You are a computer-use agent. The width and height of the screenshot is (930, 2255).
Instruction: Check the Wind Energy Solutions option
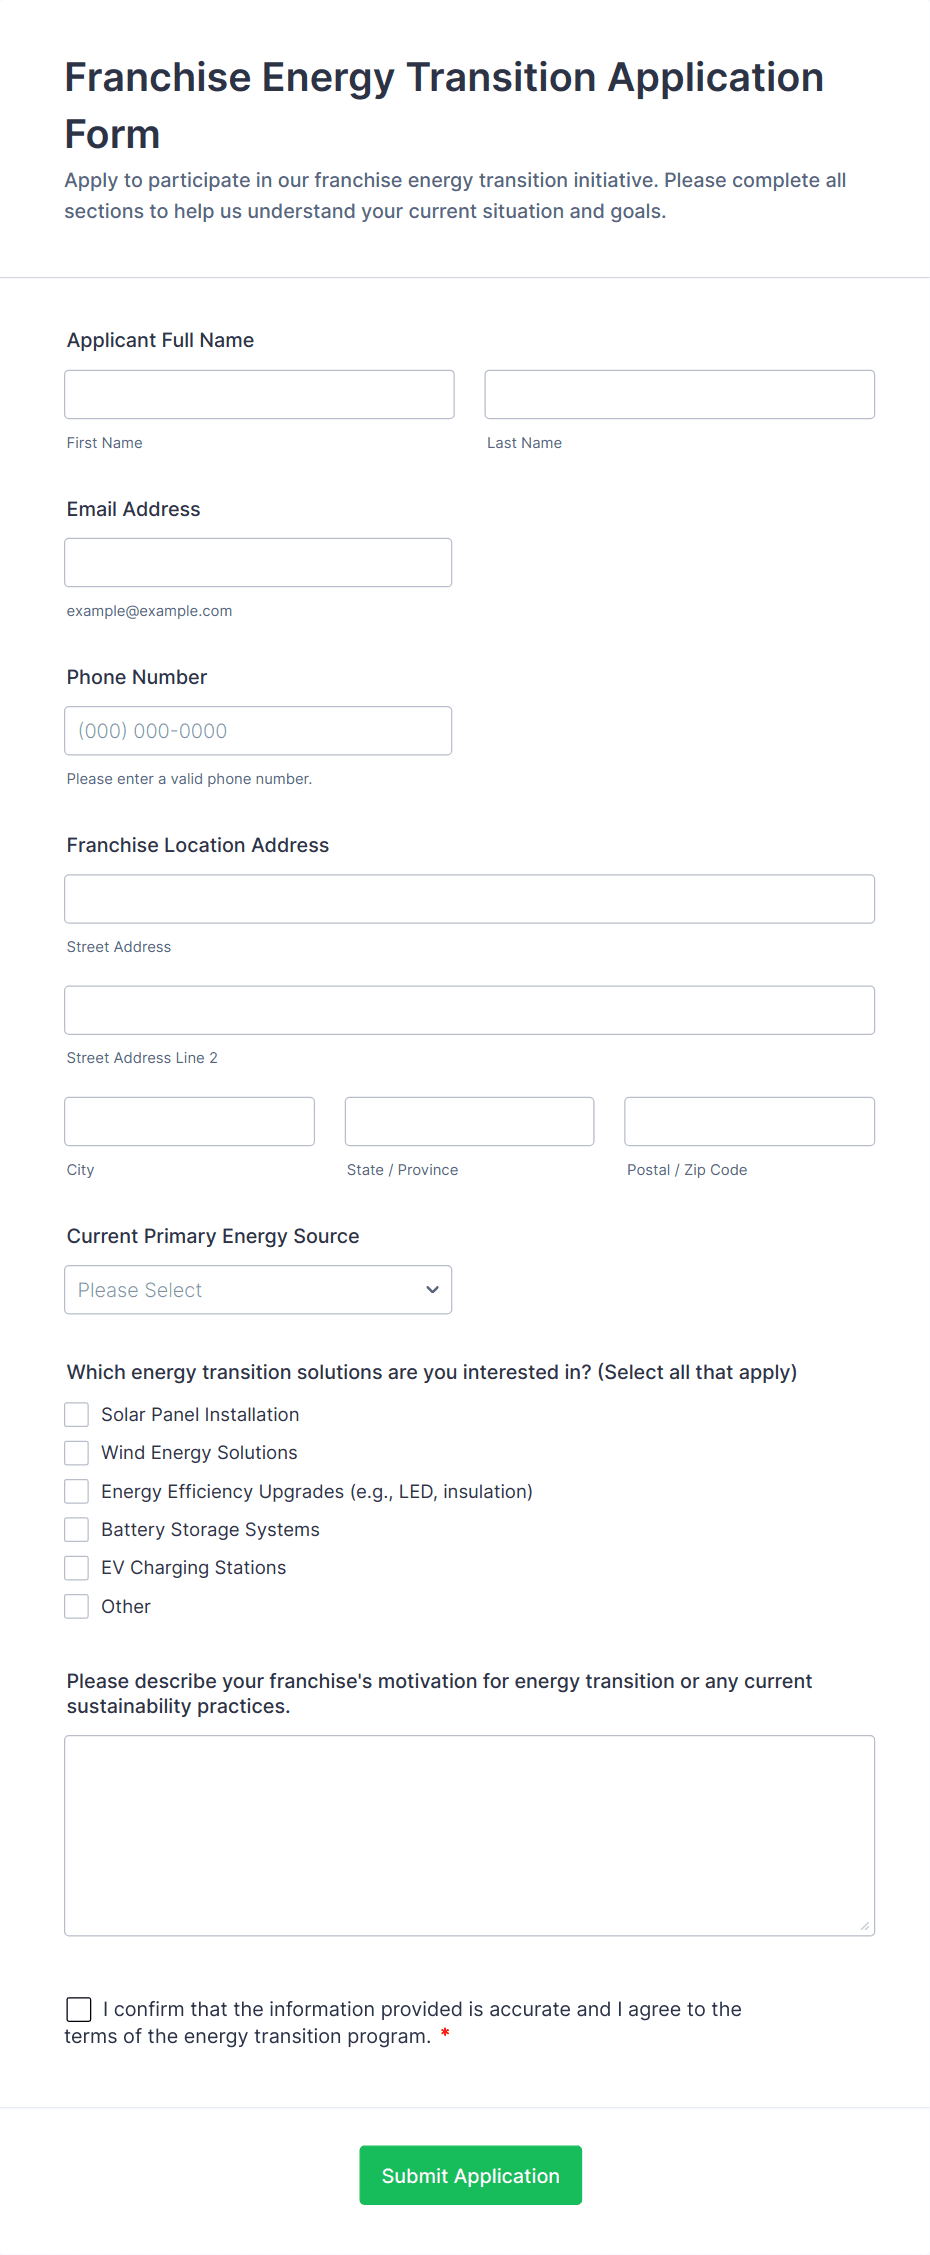(76, 1452)
